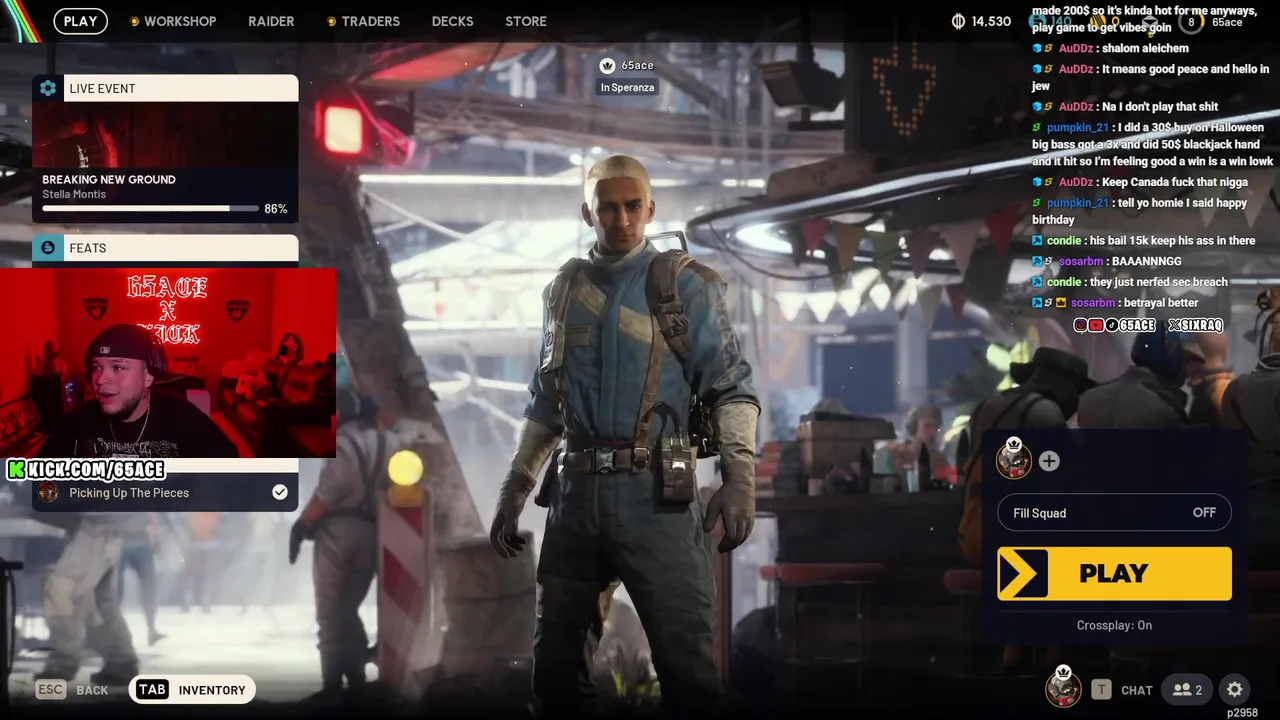Click the 14,530 currency amount
The width and height of the screenshot is (1280, 720).
991,21
